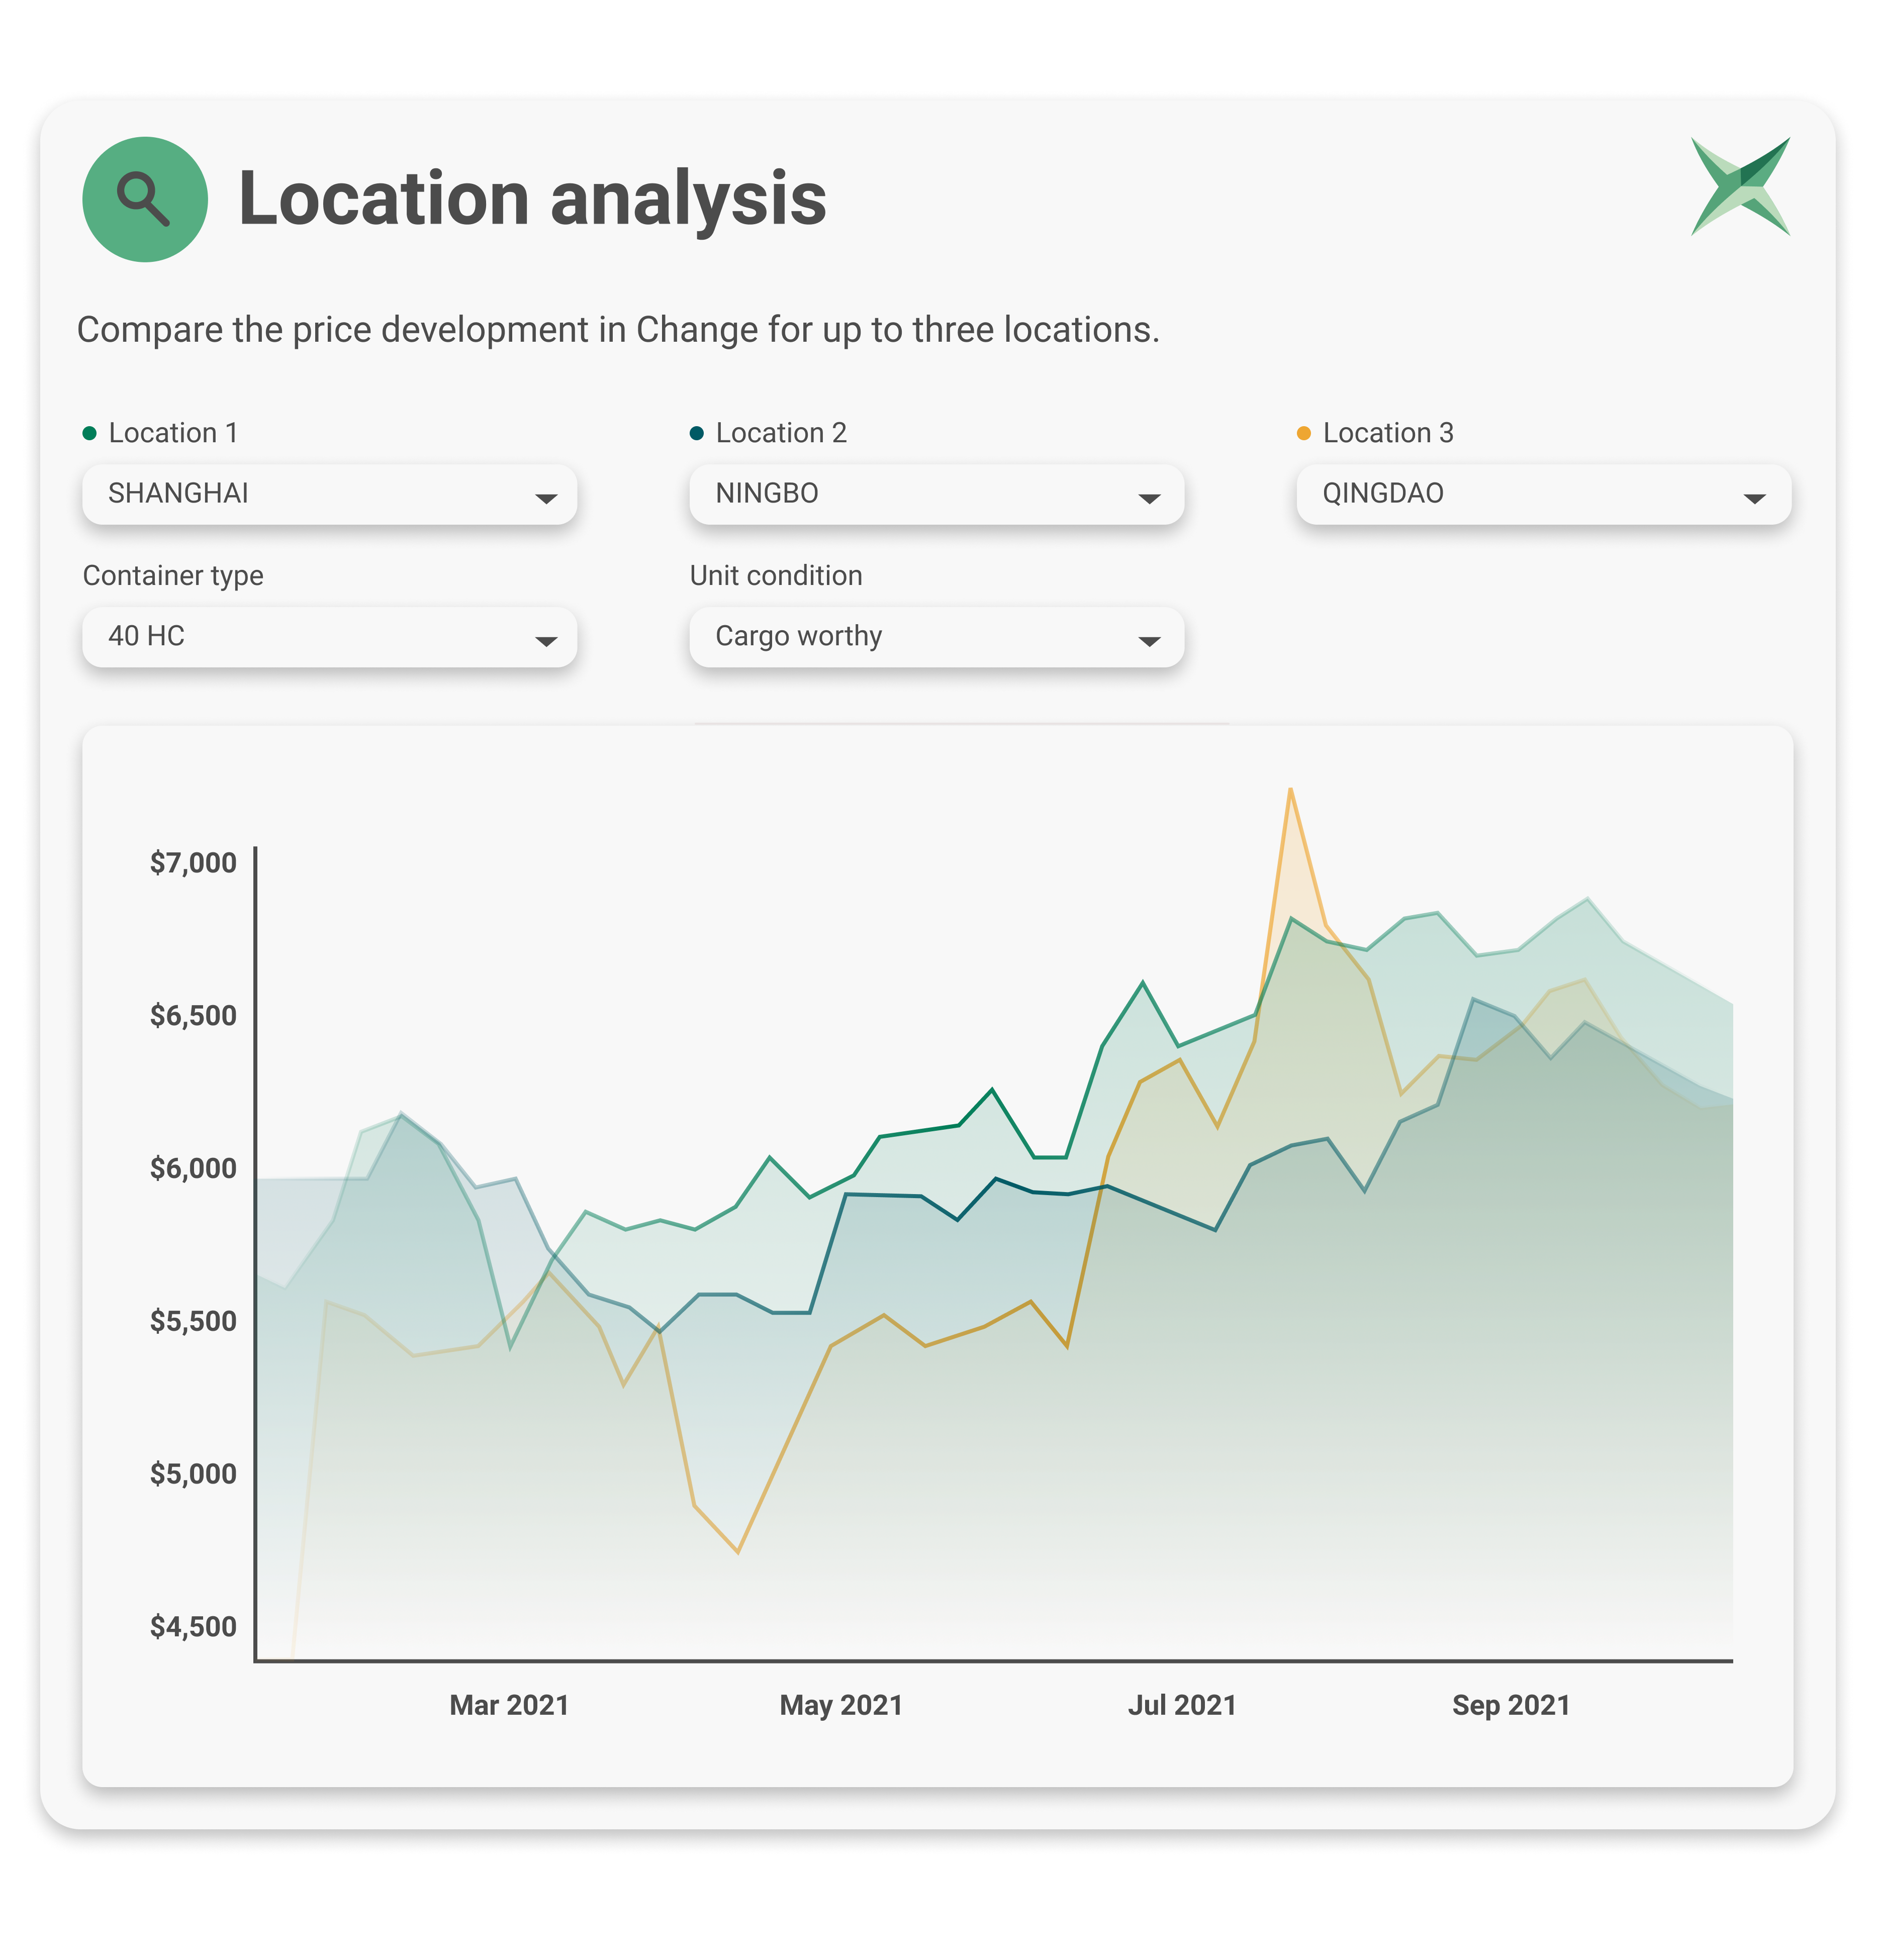Click the orange Location 3 color dot
Image resolution: width=1878 pixels, height=1960 pixels.
[x=1303, y=433]
